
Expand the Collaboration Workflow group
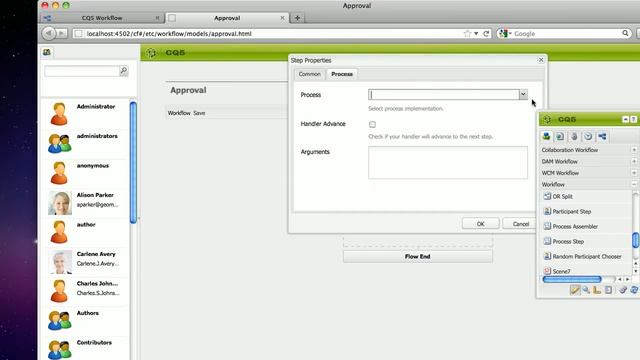point(634,150)
